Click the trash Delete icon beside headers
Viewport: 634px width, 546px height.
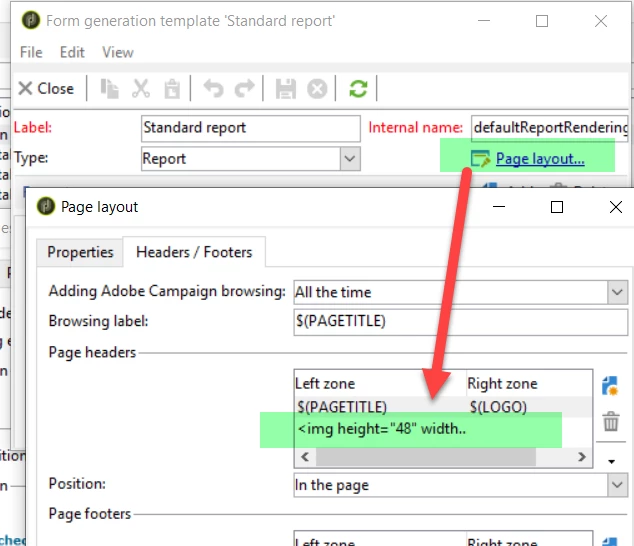[611, 422]
